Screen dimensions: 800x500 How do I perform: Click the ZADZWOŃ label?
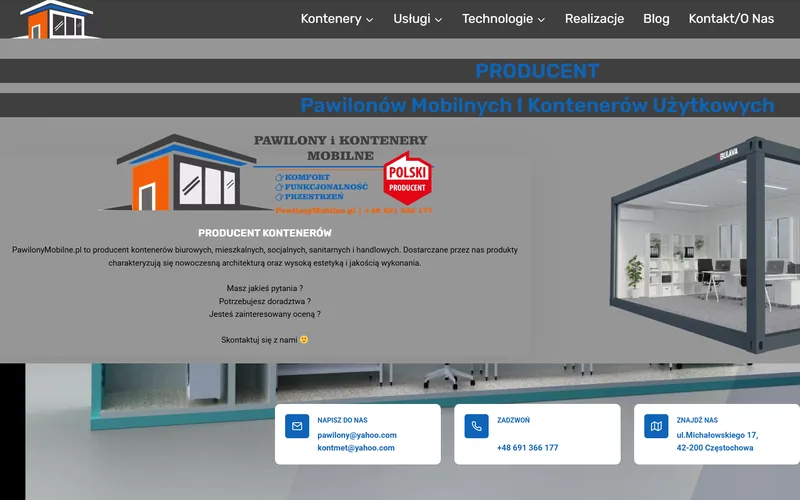click(513, 420)
